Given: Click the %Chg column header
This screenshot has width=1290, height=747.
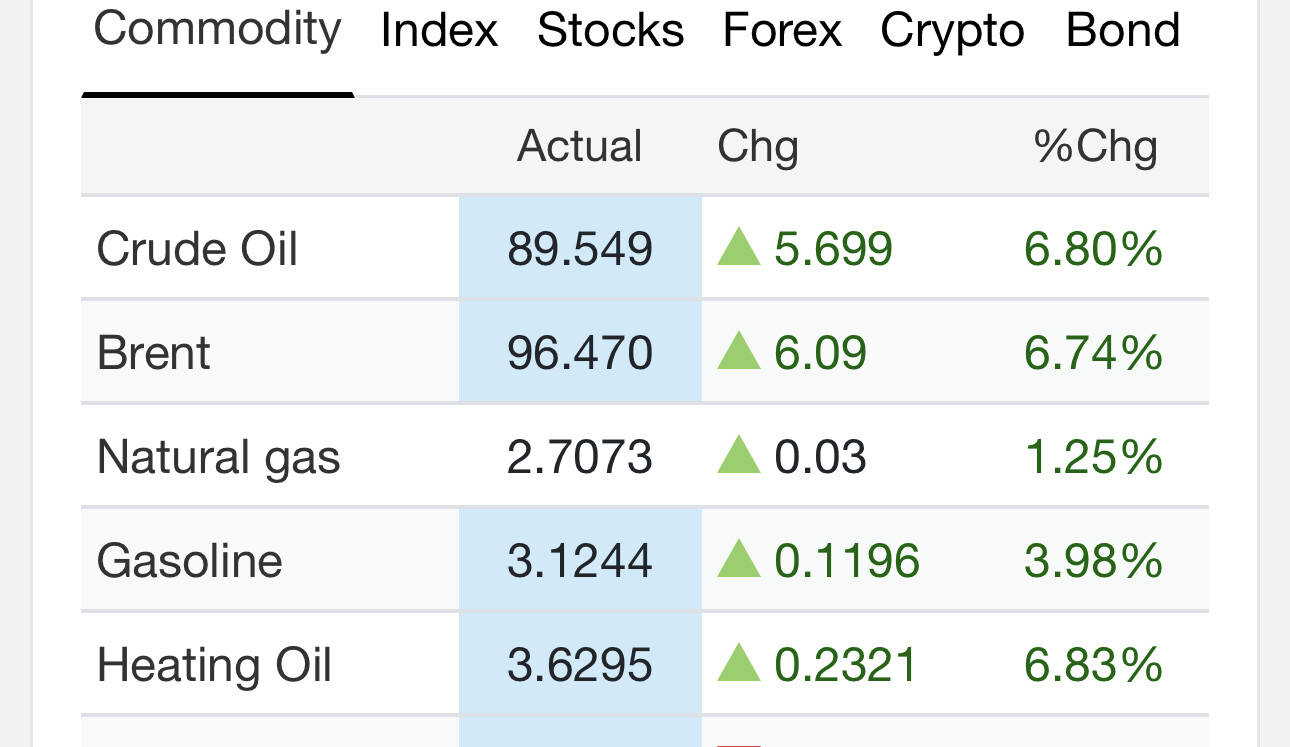Looking at the screenshot, I should click(x=1095, y=147).
